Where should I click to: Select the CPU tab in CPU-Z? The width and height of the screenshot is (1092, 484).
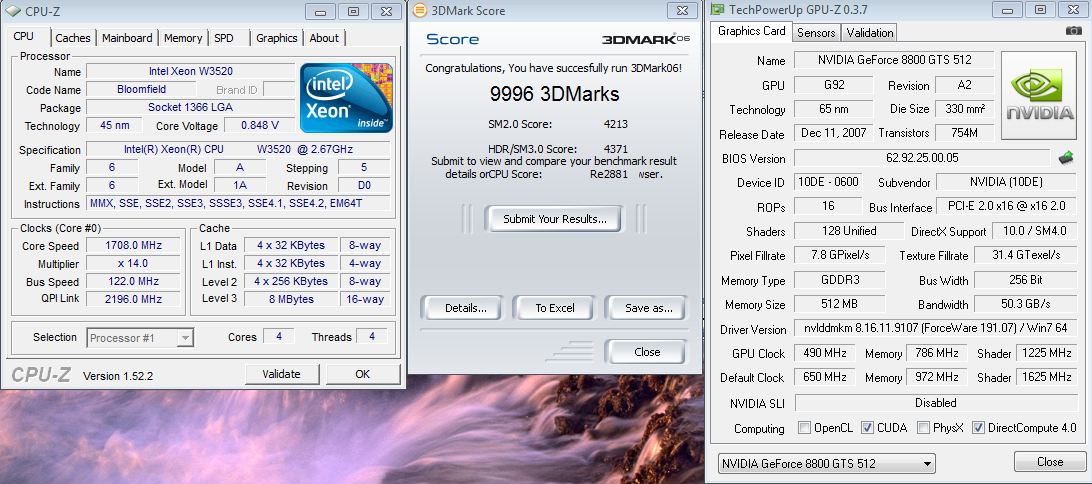(24, 36)
